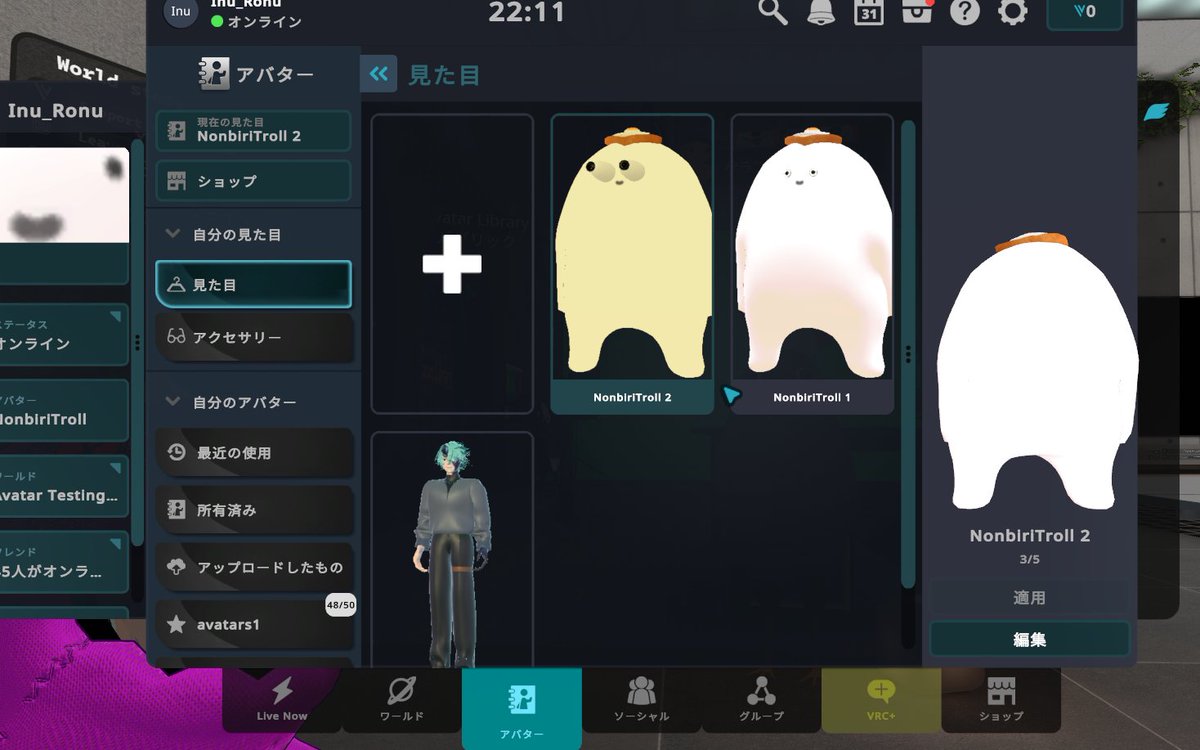Select the アクセサリー sidebar item
Screen dimensions: 1200x750
253,337
